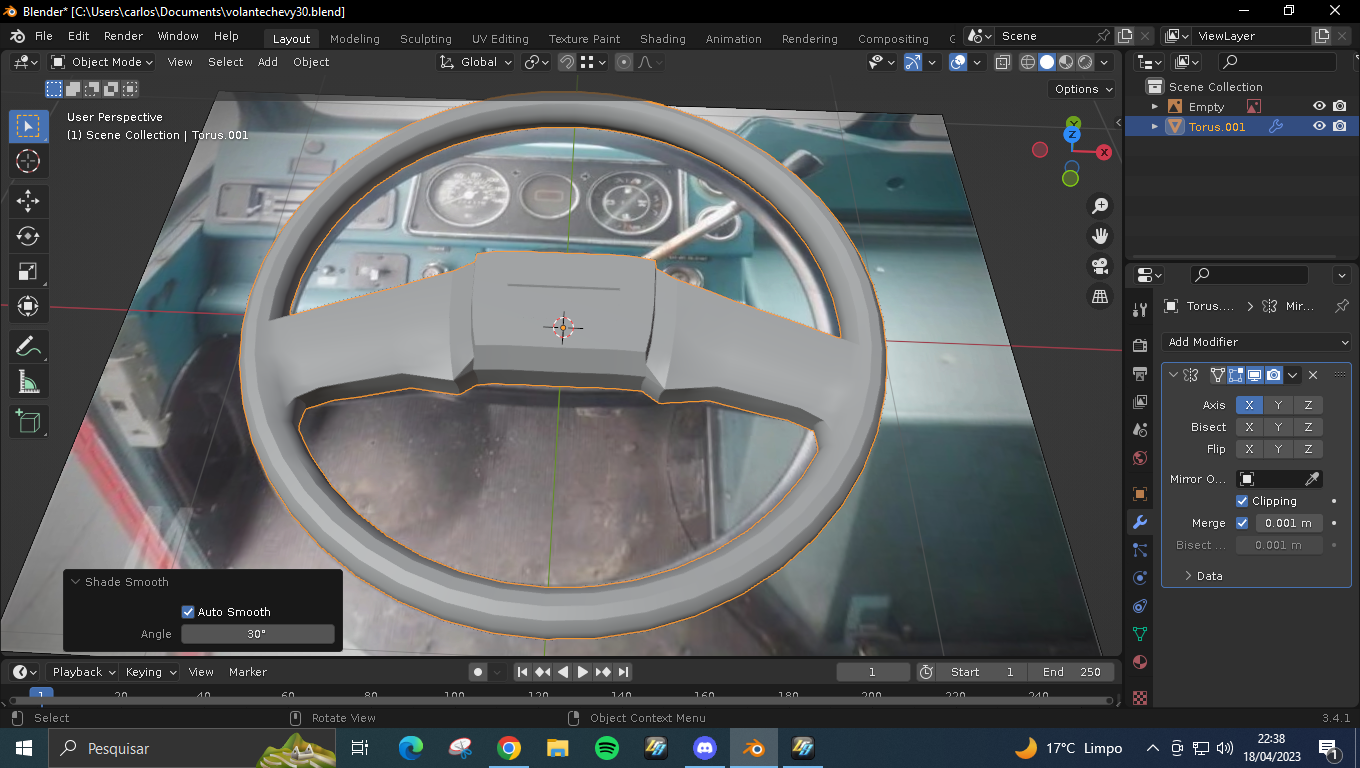
Task: Choose the Transform tool
Action: (28, 306)
